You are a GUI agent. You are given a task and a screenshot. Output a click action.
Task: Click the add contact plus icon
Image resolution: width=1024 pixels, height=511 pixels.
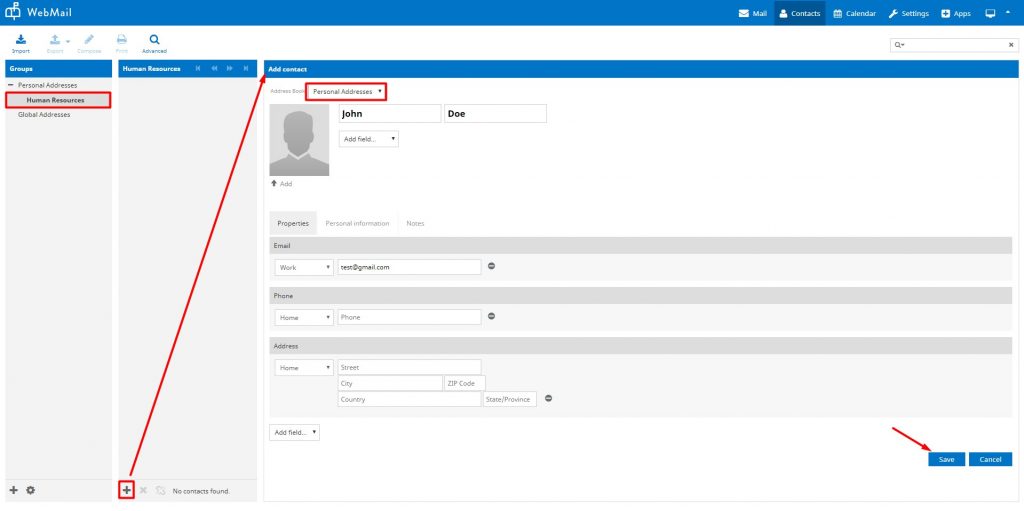(127, 490)
